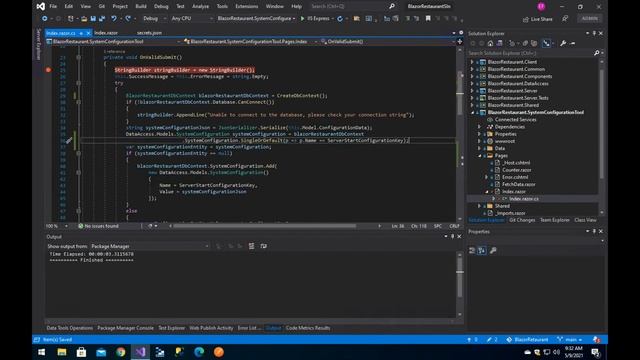The height and width of the screenshot is (360, 640).
Task: Expand the BlazorRestaurant.Client project node
Action: tap(472, 62)
